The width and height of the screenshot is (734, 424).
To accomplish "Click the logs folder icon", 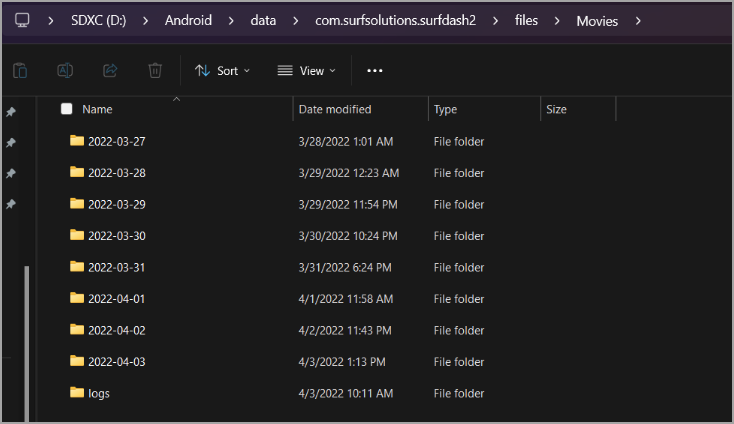I will tap(77, 393).
